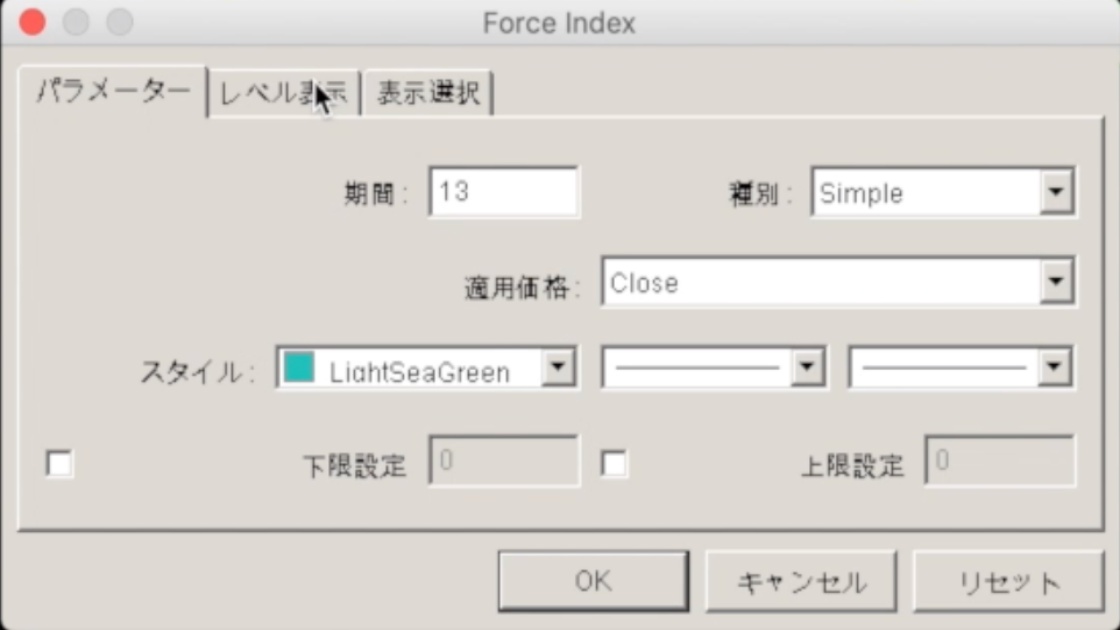1120x630 pixels.
Task: Open the line style dropdown
Action: [x=714, y=368]
